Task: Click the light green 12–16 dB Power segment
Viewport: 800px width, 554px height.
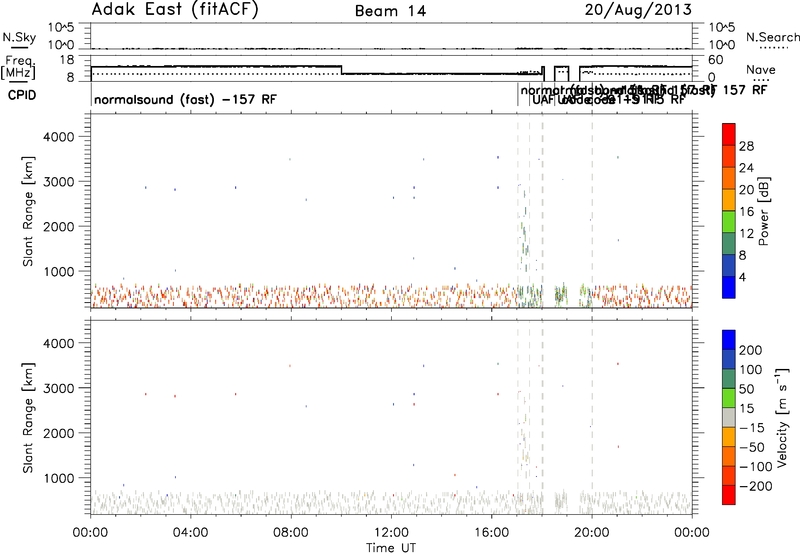Action: coord(729,222)
